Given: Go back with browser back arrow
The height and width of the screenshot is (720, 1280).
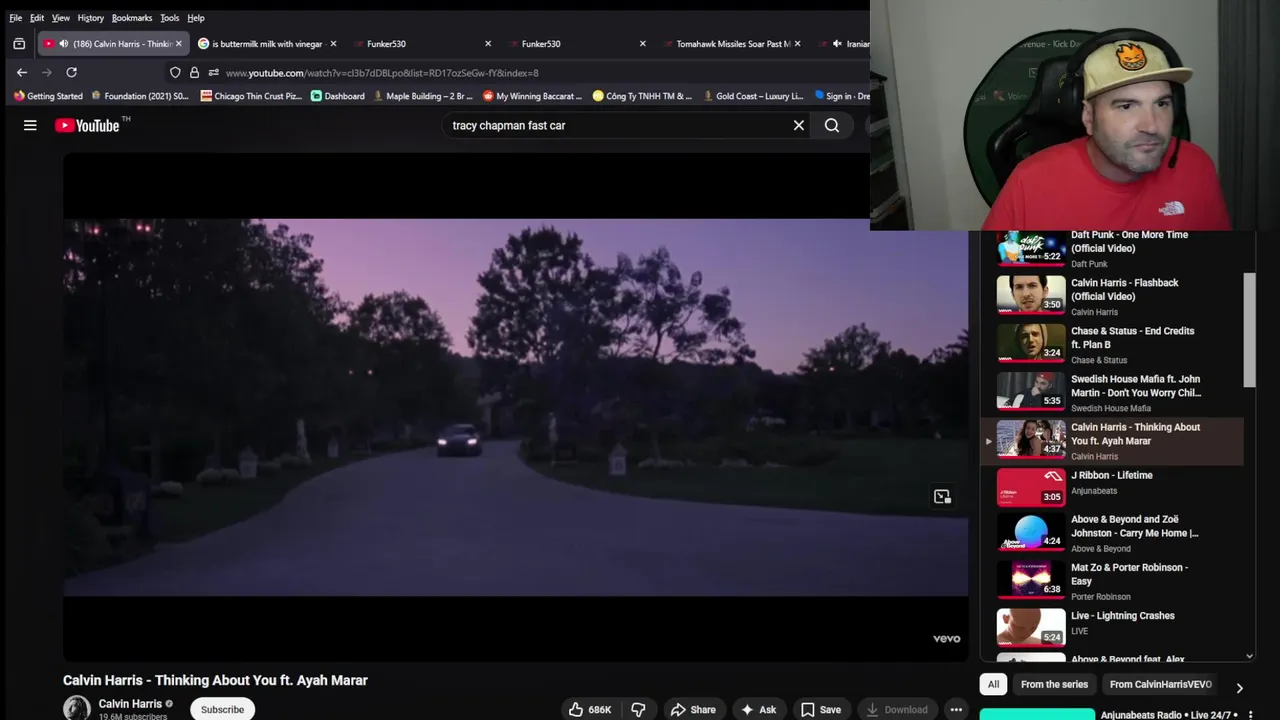Looking at the screenshot, I should [22, 72].
